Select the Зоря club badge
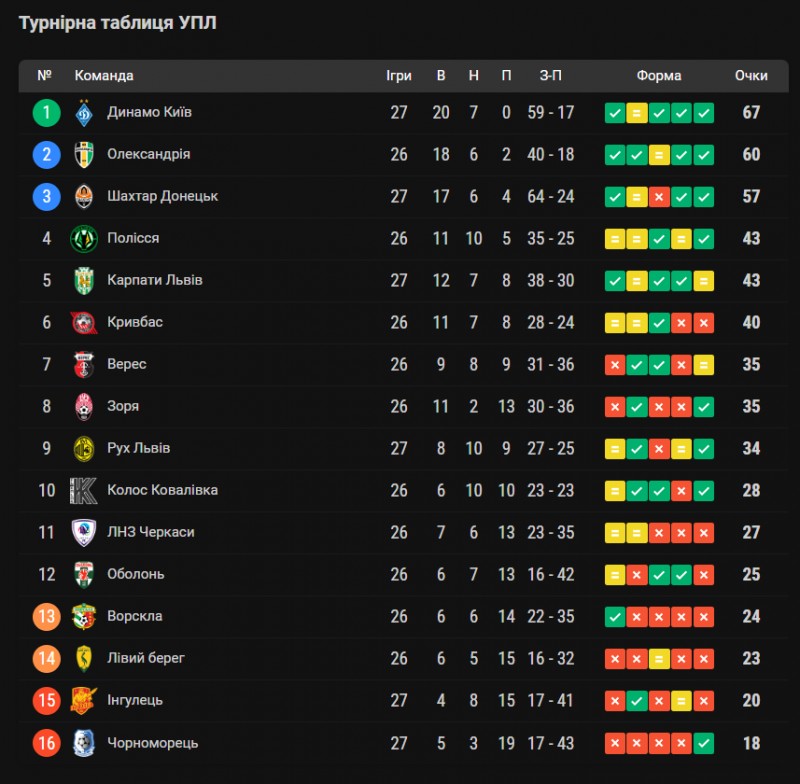 click(84, 407)
